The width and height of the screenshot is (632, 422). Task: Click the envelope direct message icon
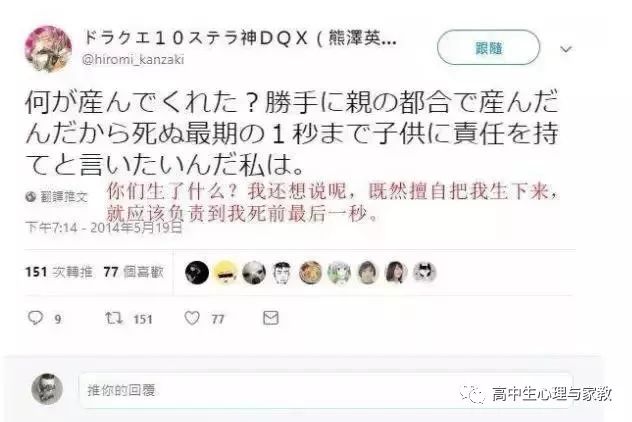coord(270,318)
